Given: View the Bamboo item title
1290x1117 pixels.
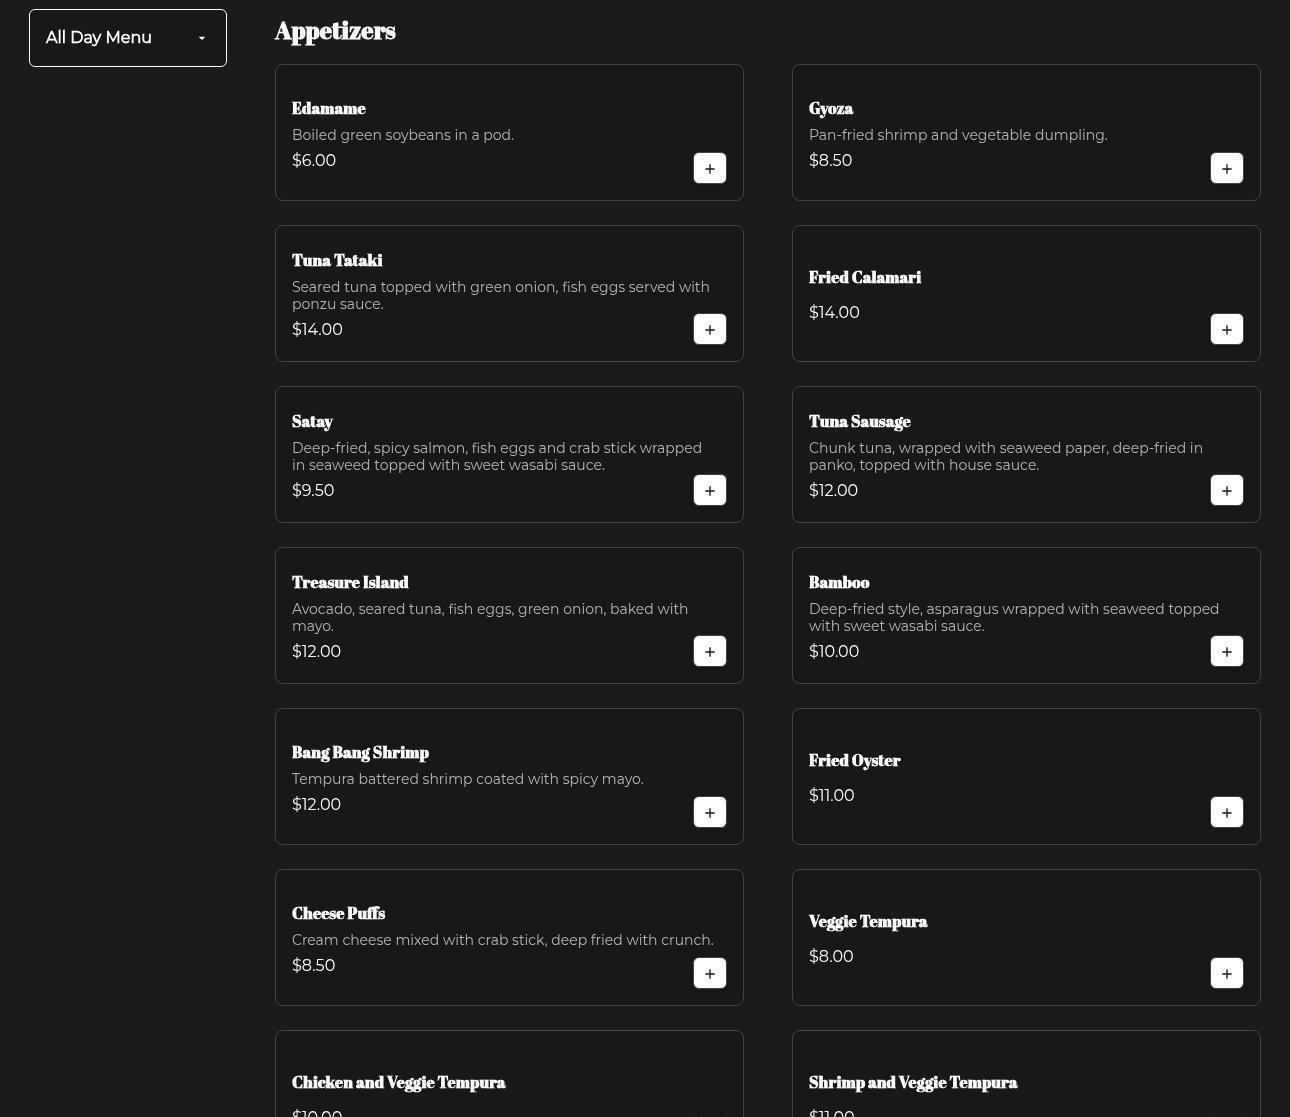Looking at the screenshot, I should click(839, 583).
